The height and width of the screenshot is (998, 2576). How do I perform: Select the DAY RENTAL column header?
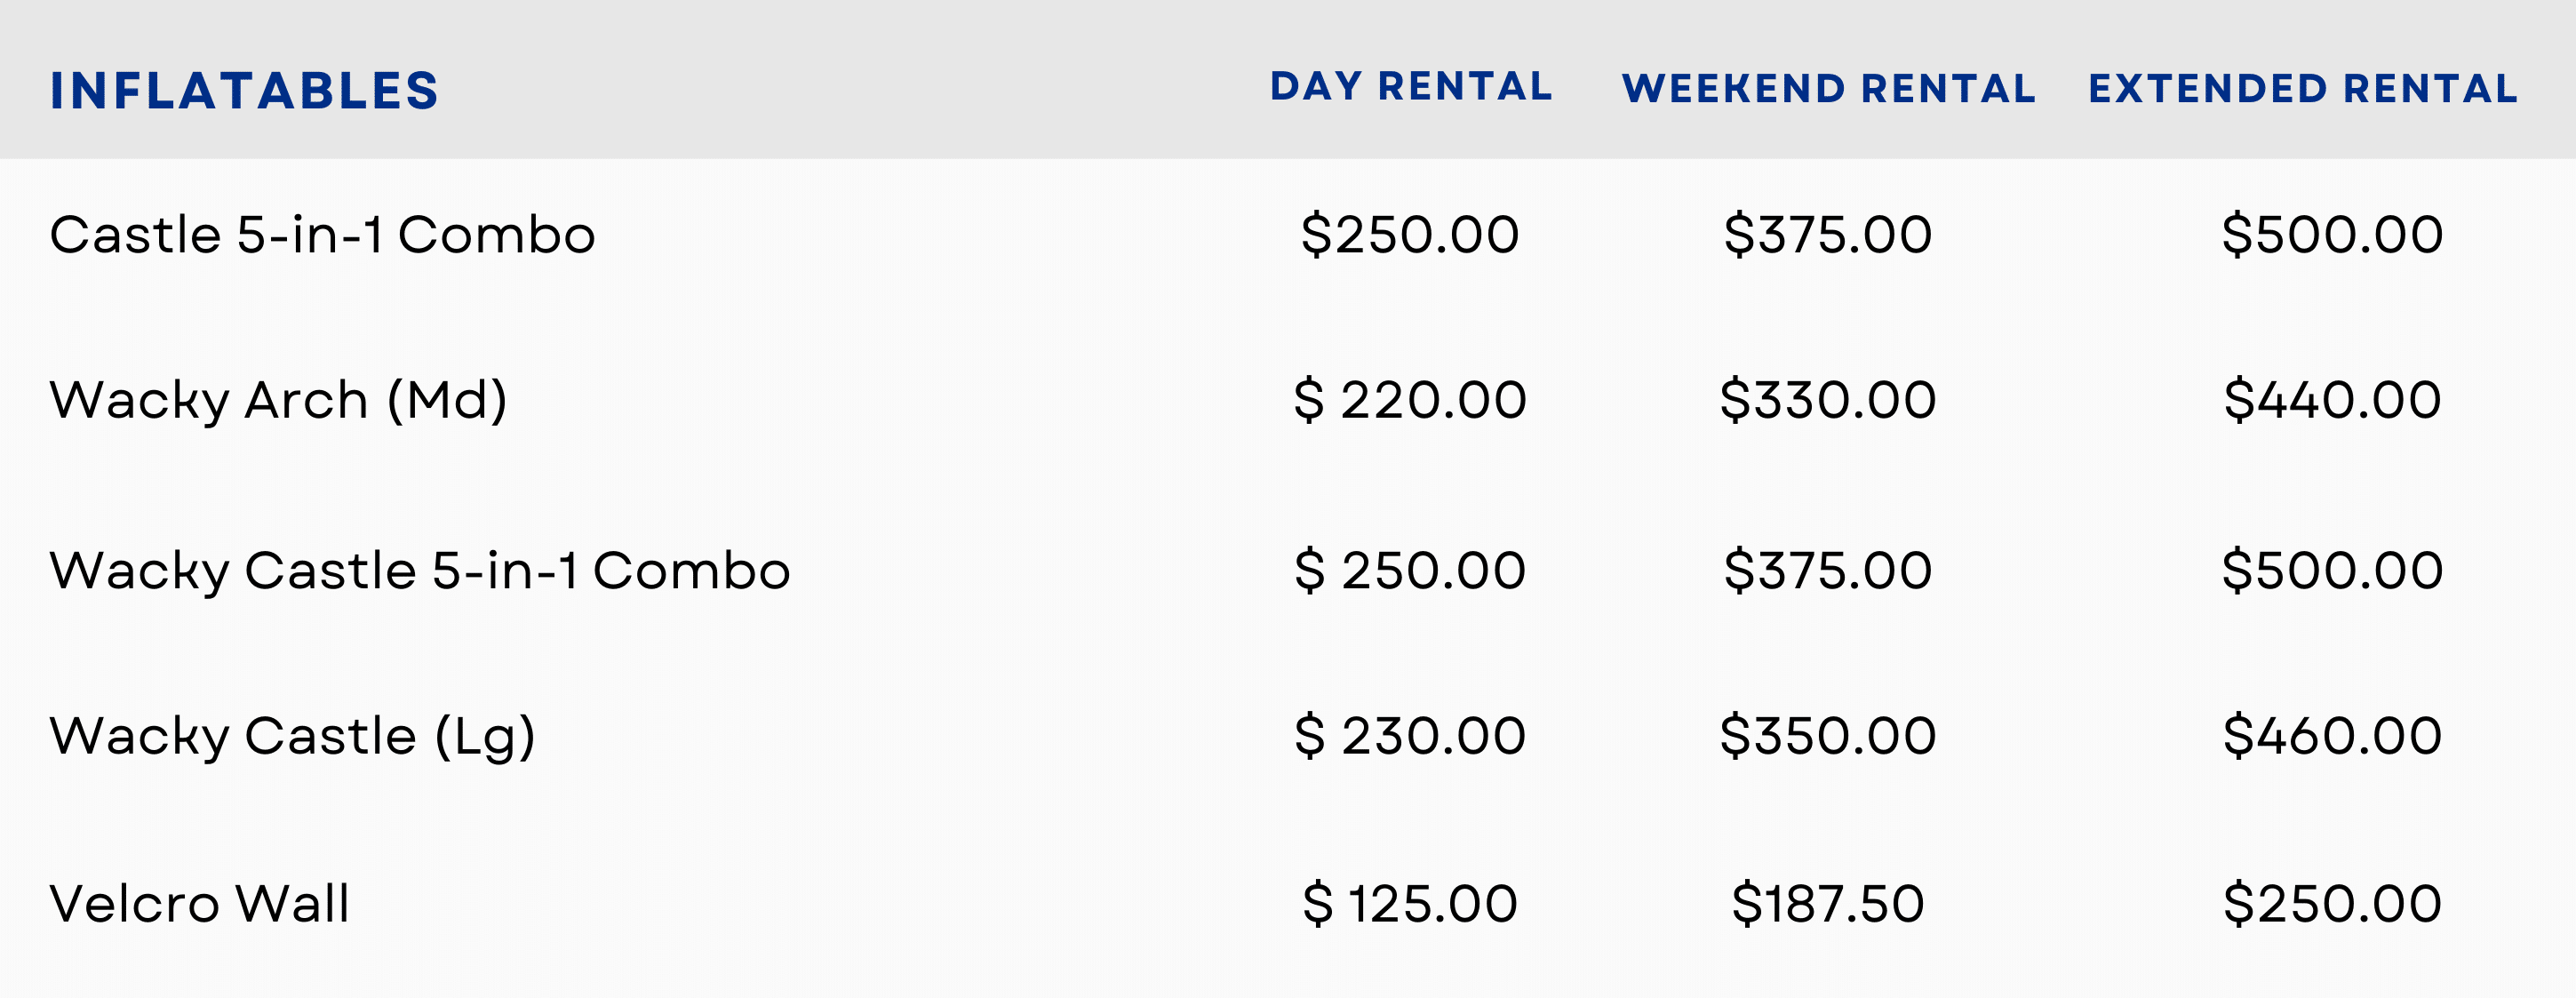(x=1411, y=87)
